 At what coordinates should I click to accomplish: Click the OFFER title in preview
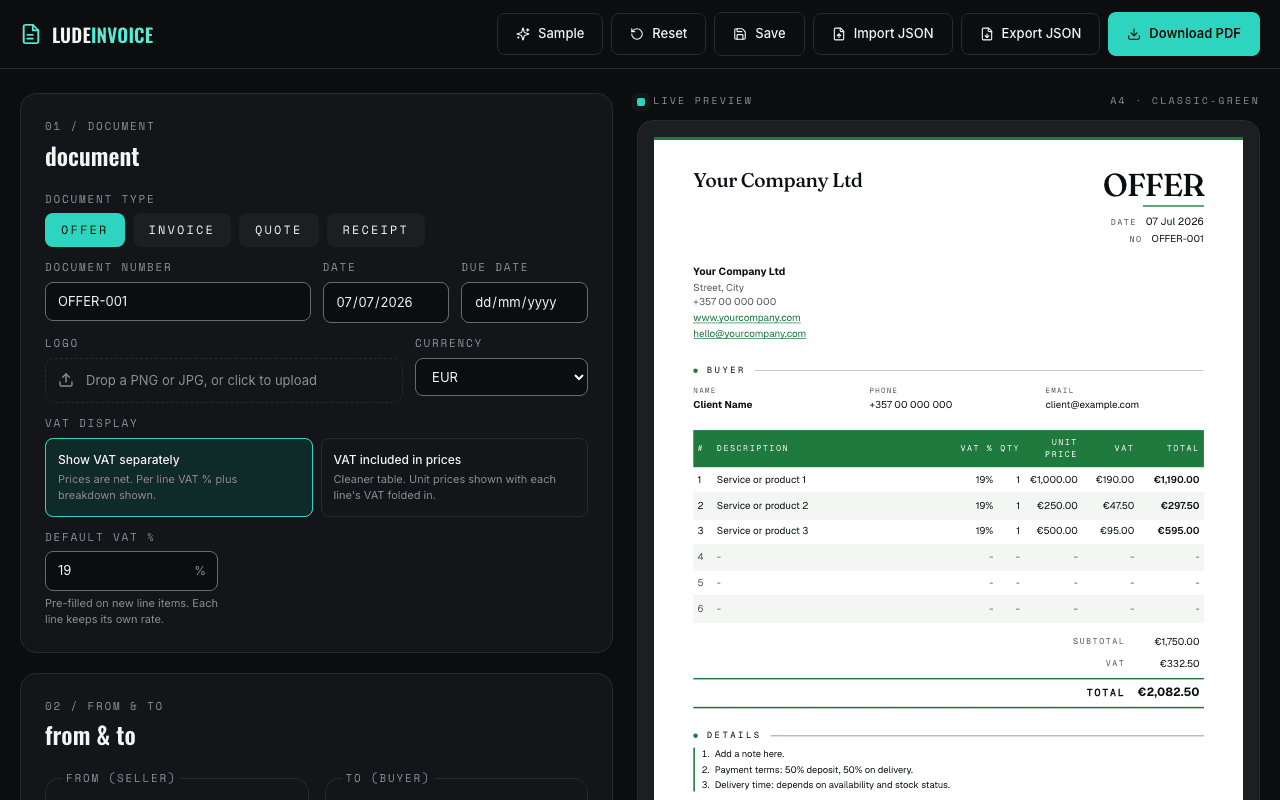point(1154,186)
